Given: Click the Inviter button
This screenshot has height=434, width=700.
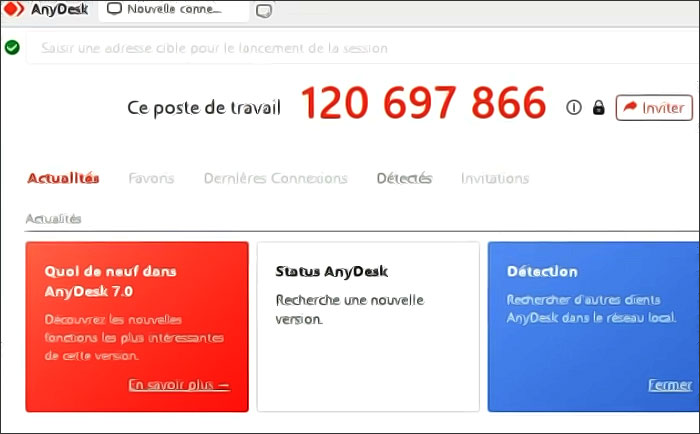Looking at the screenshot, I should click(654, 108).
